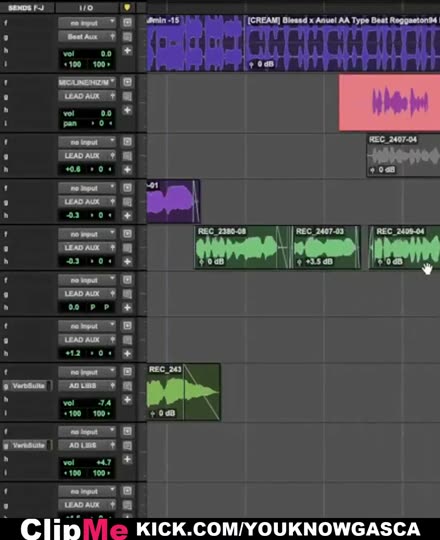Toggle the square object button beside Beat track's no input
Image resolution: width=440 pixels, height=540 pixels.
pyautogui.click(x=127, y=22)
